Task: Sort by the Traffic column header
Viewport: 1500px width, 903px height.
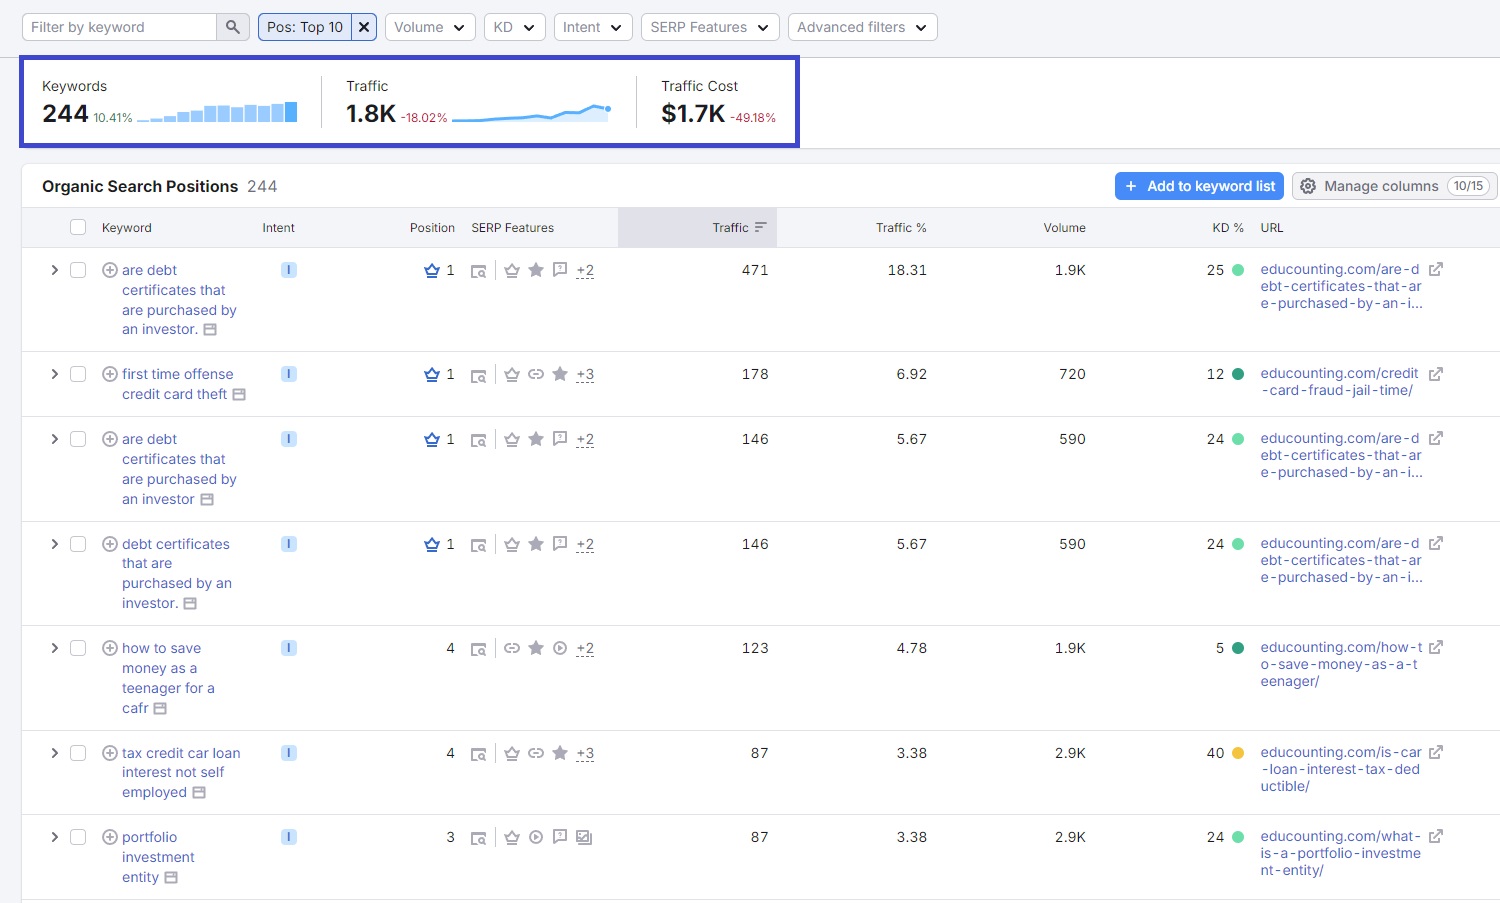Action: (731, 228)
